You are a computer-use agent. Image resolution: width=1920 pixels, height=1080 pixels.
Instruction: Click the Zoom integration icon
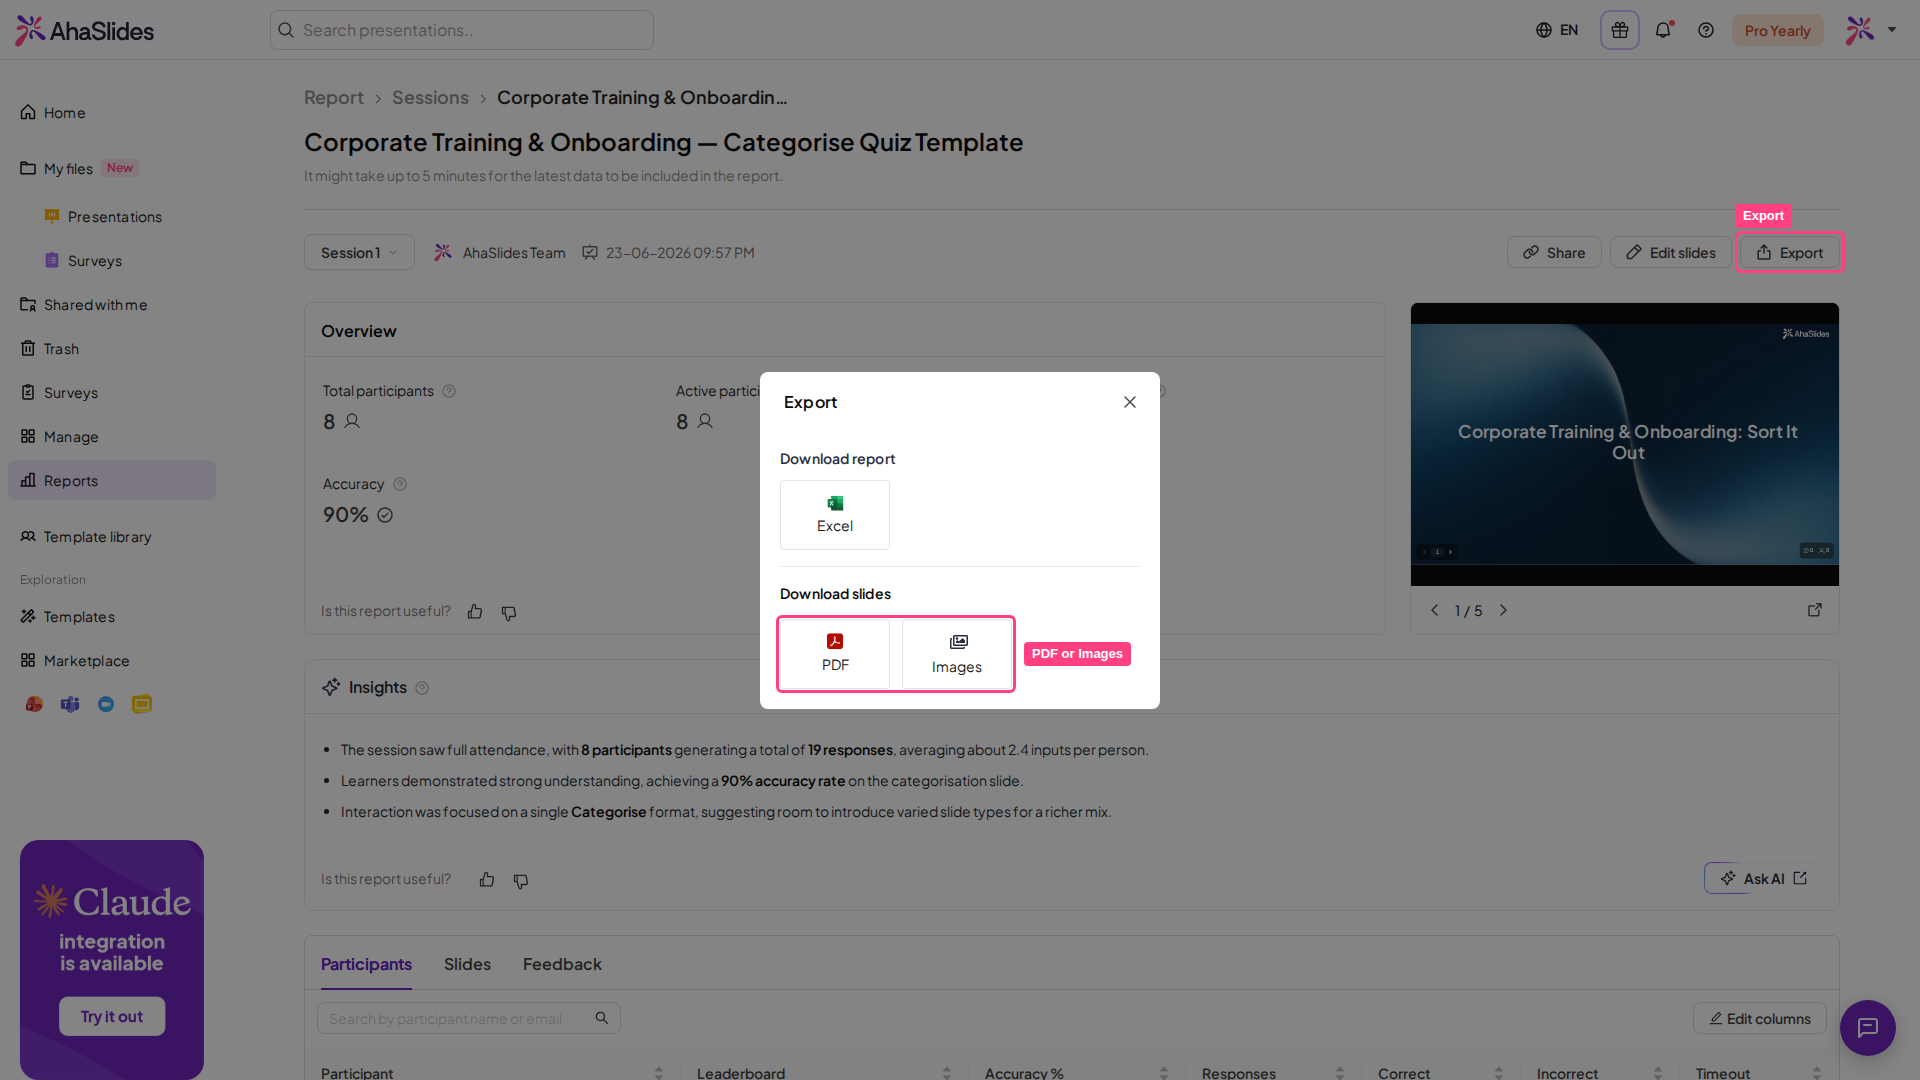click(106, 704)
